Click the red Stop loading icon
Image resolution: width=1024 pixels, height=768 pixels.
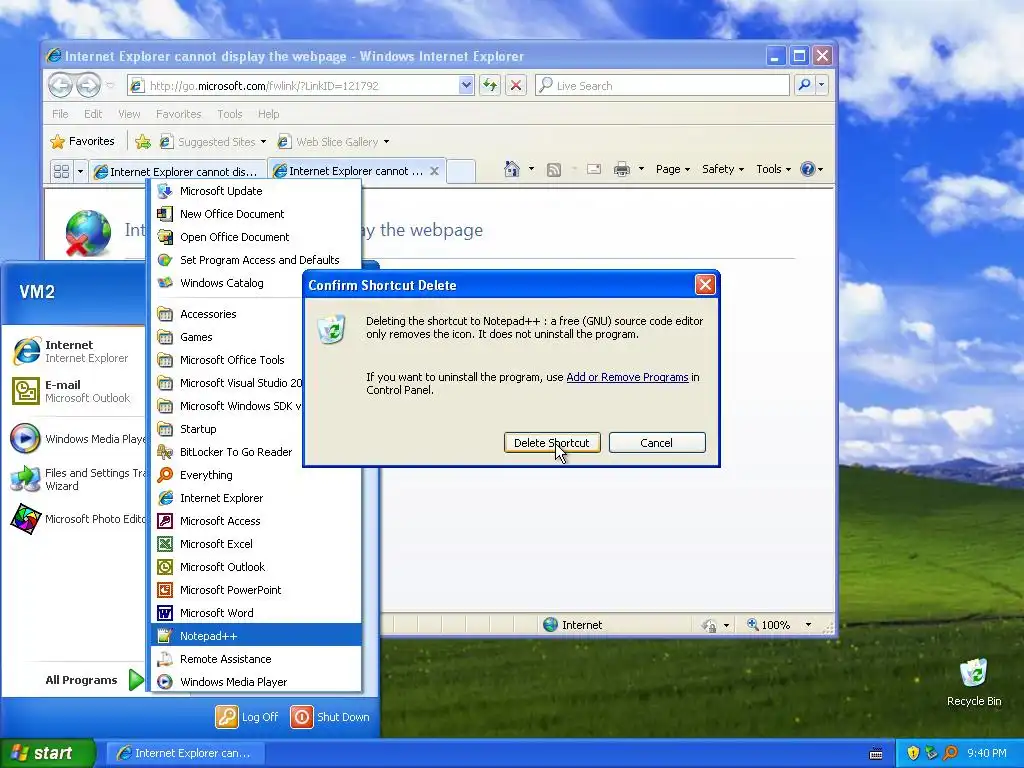(x=516, y=85)
